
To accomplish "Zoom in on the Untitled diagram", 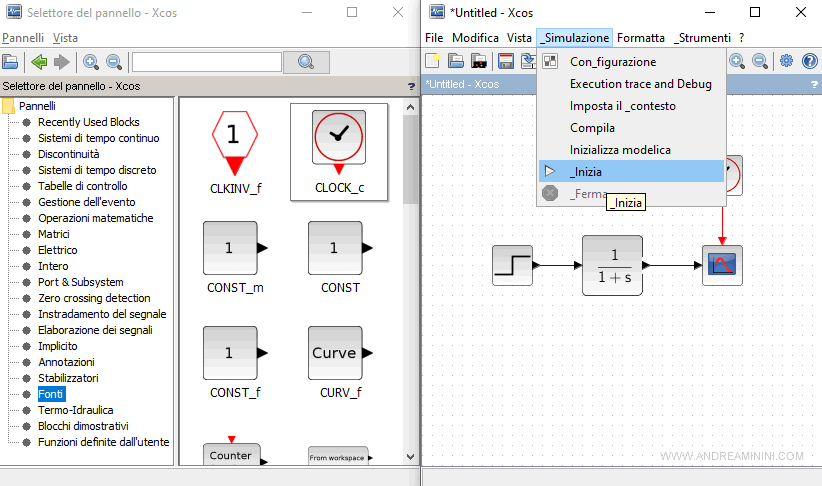I will pyautogui.click(x=737, y=61).
